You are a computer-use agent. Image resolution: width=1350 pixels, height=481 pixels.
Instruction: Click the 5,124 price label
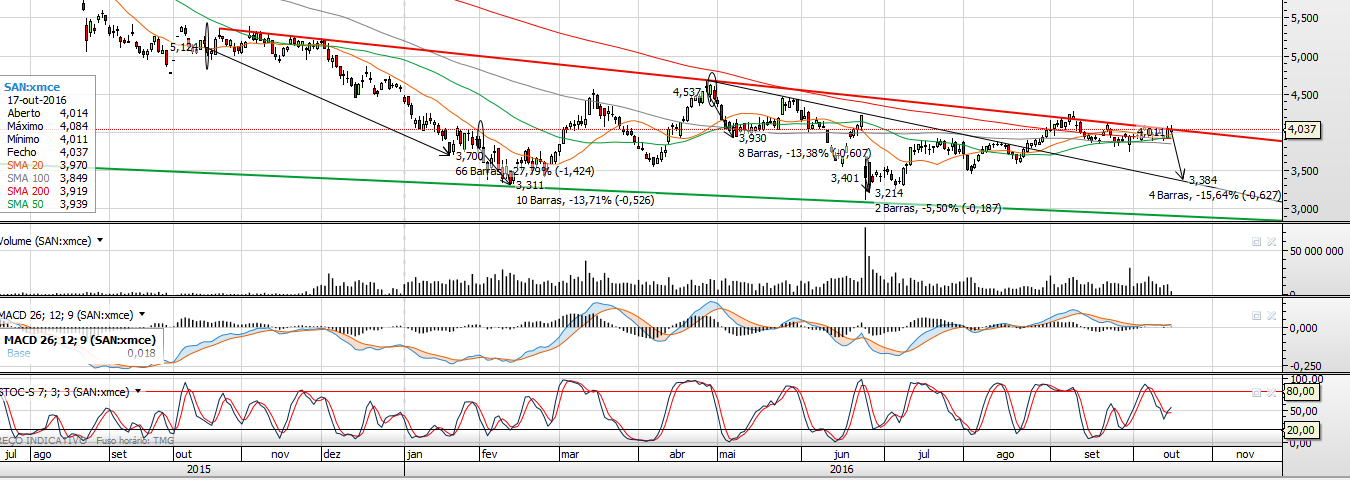click(x=184, y=47)
